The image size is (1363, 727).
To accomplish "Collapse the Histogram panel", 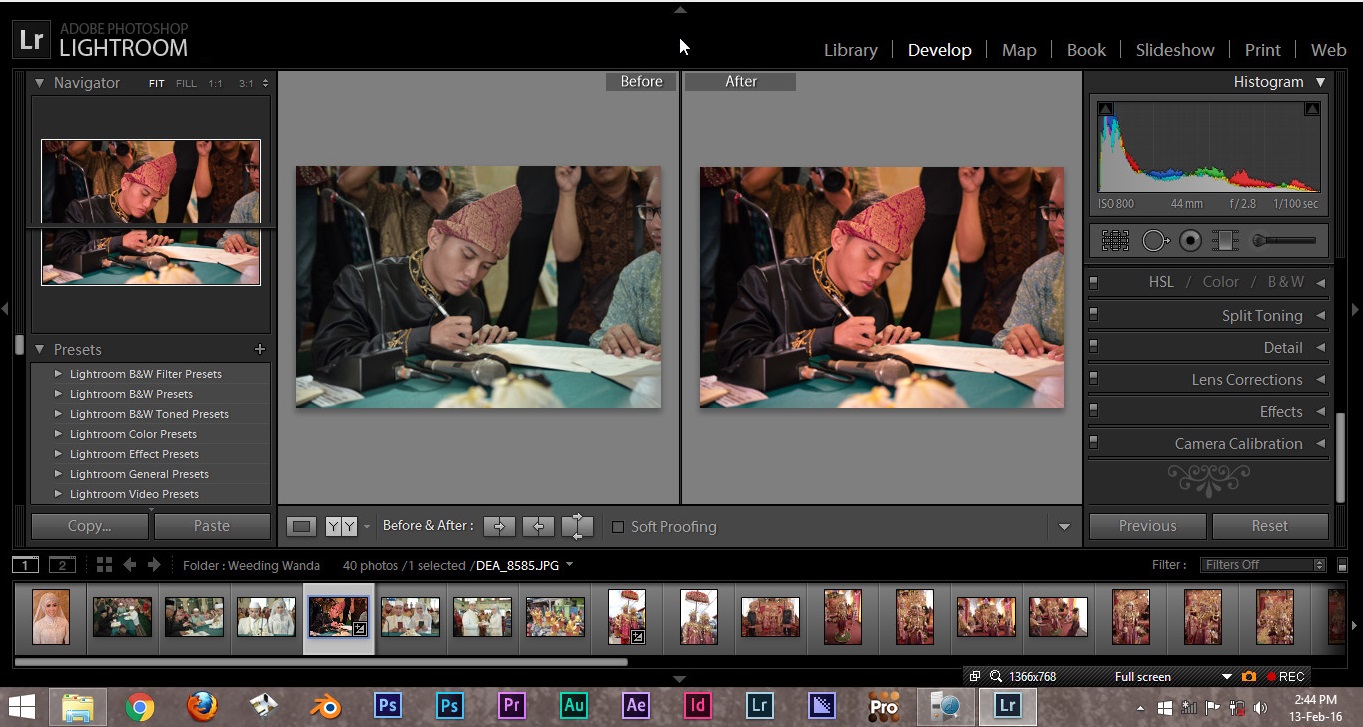I will (1320, 82).
